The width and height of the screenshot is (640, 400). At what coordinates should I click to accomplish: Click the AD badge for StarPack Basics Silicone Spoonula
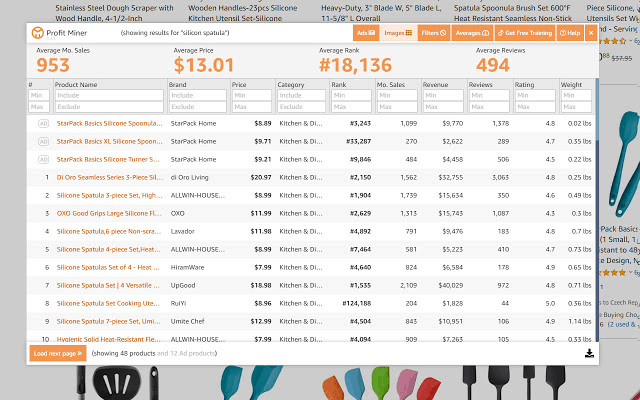(x=43, y=123)
